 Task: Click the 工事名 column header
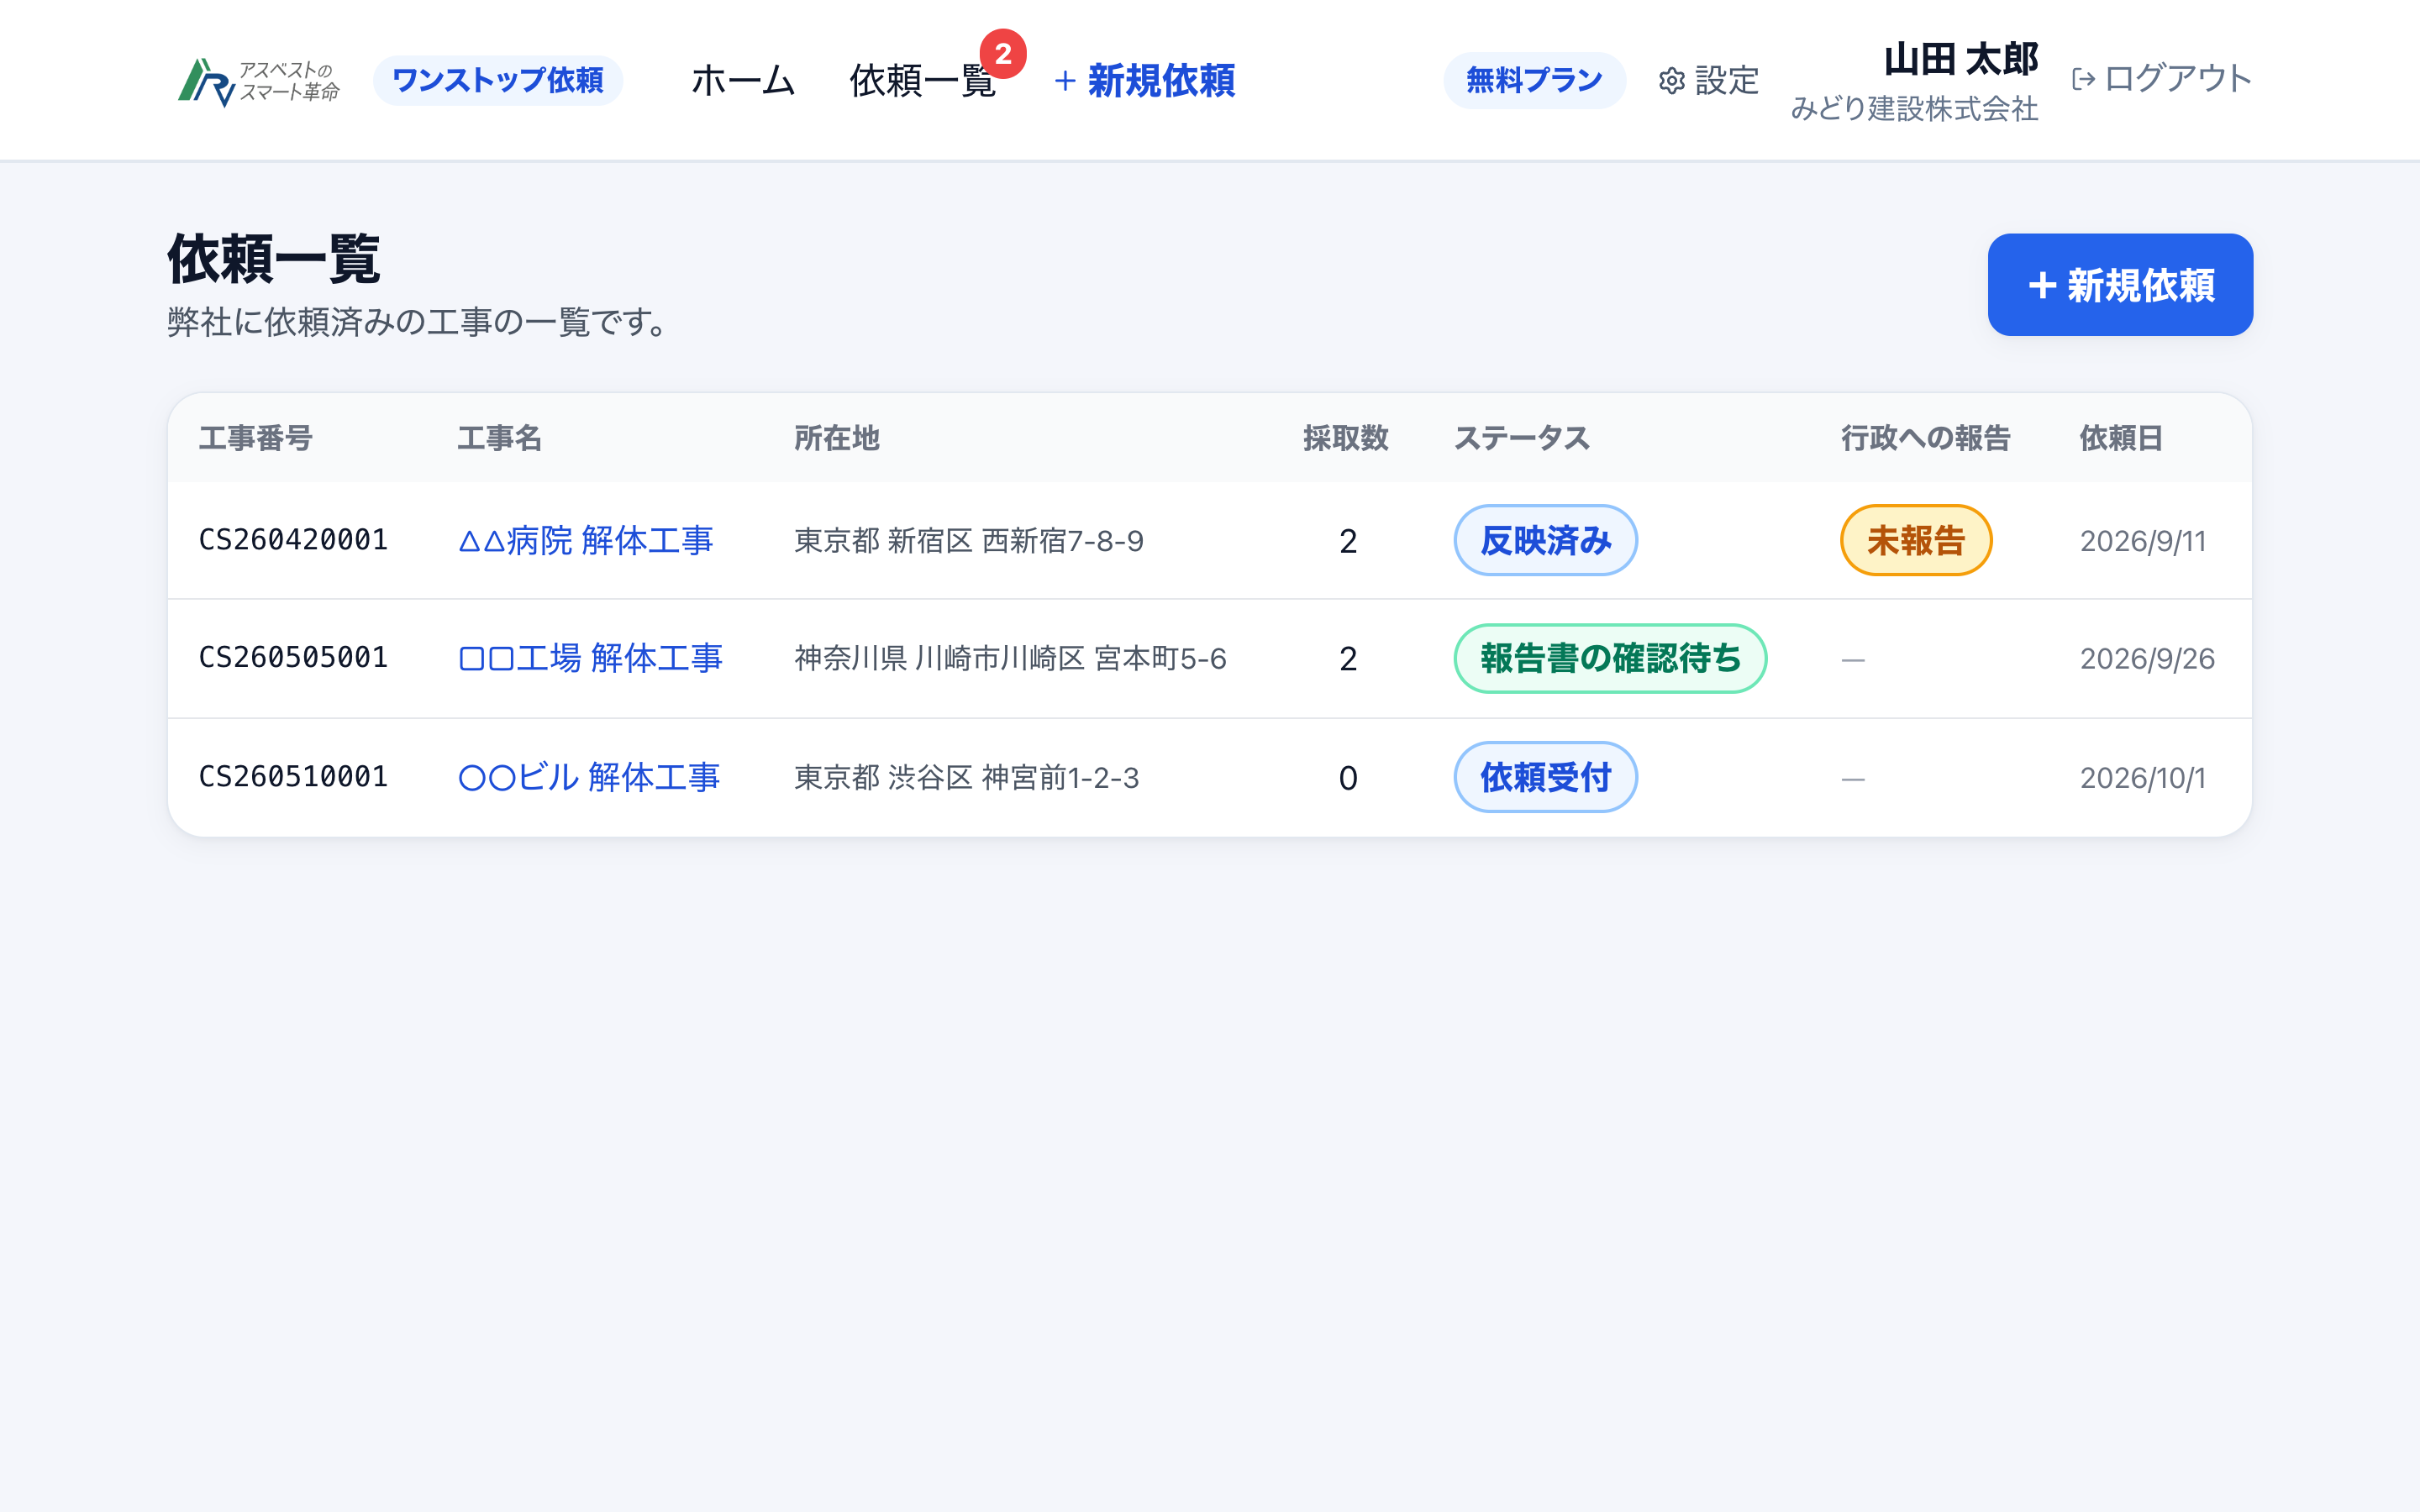(499, 438)
